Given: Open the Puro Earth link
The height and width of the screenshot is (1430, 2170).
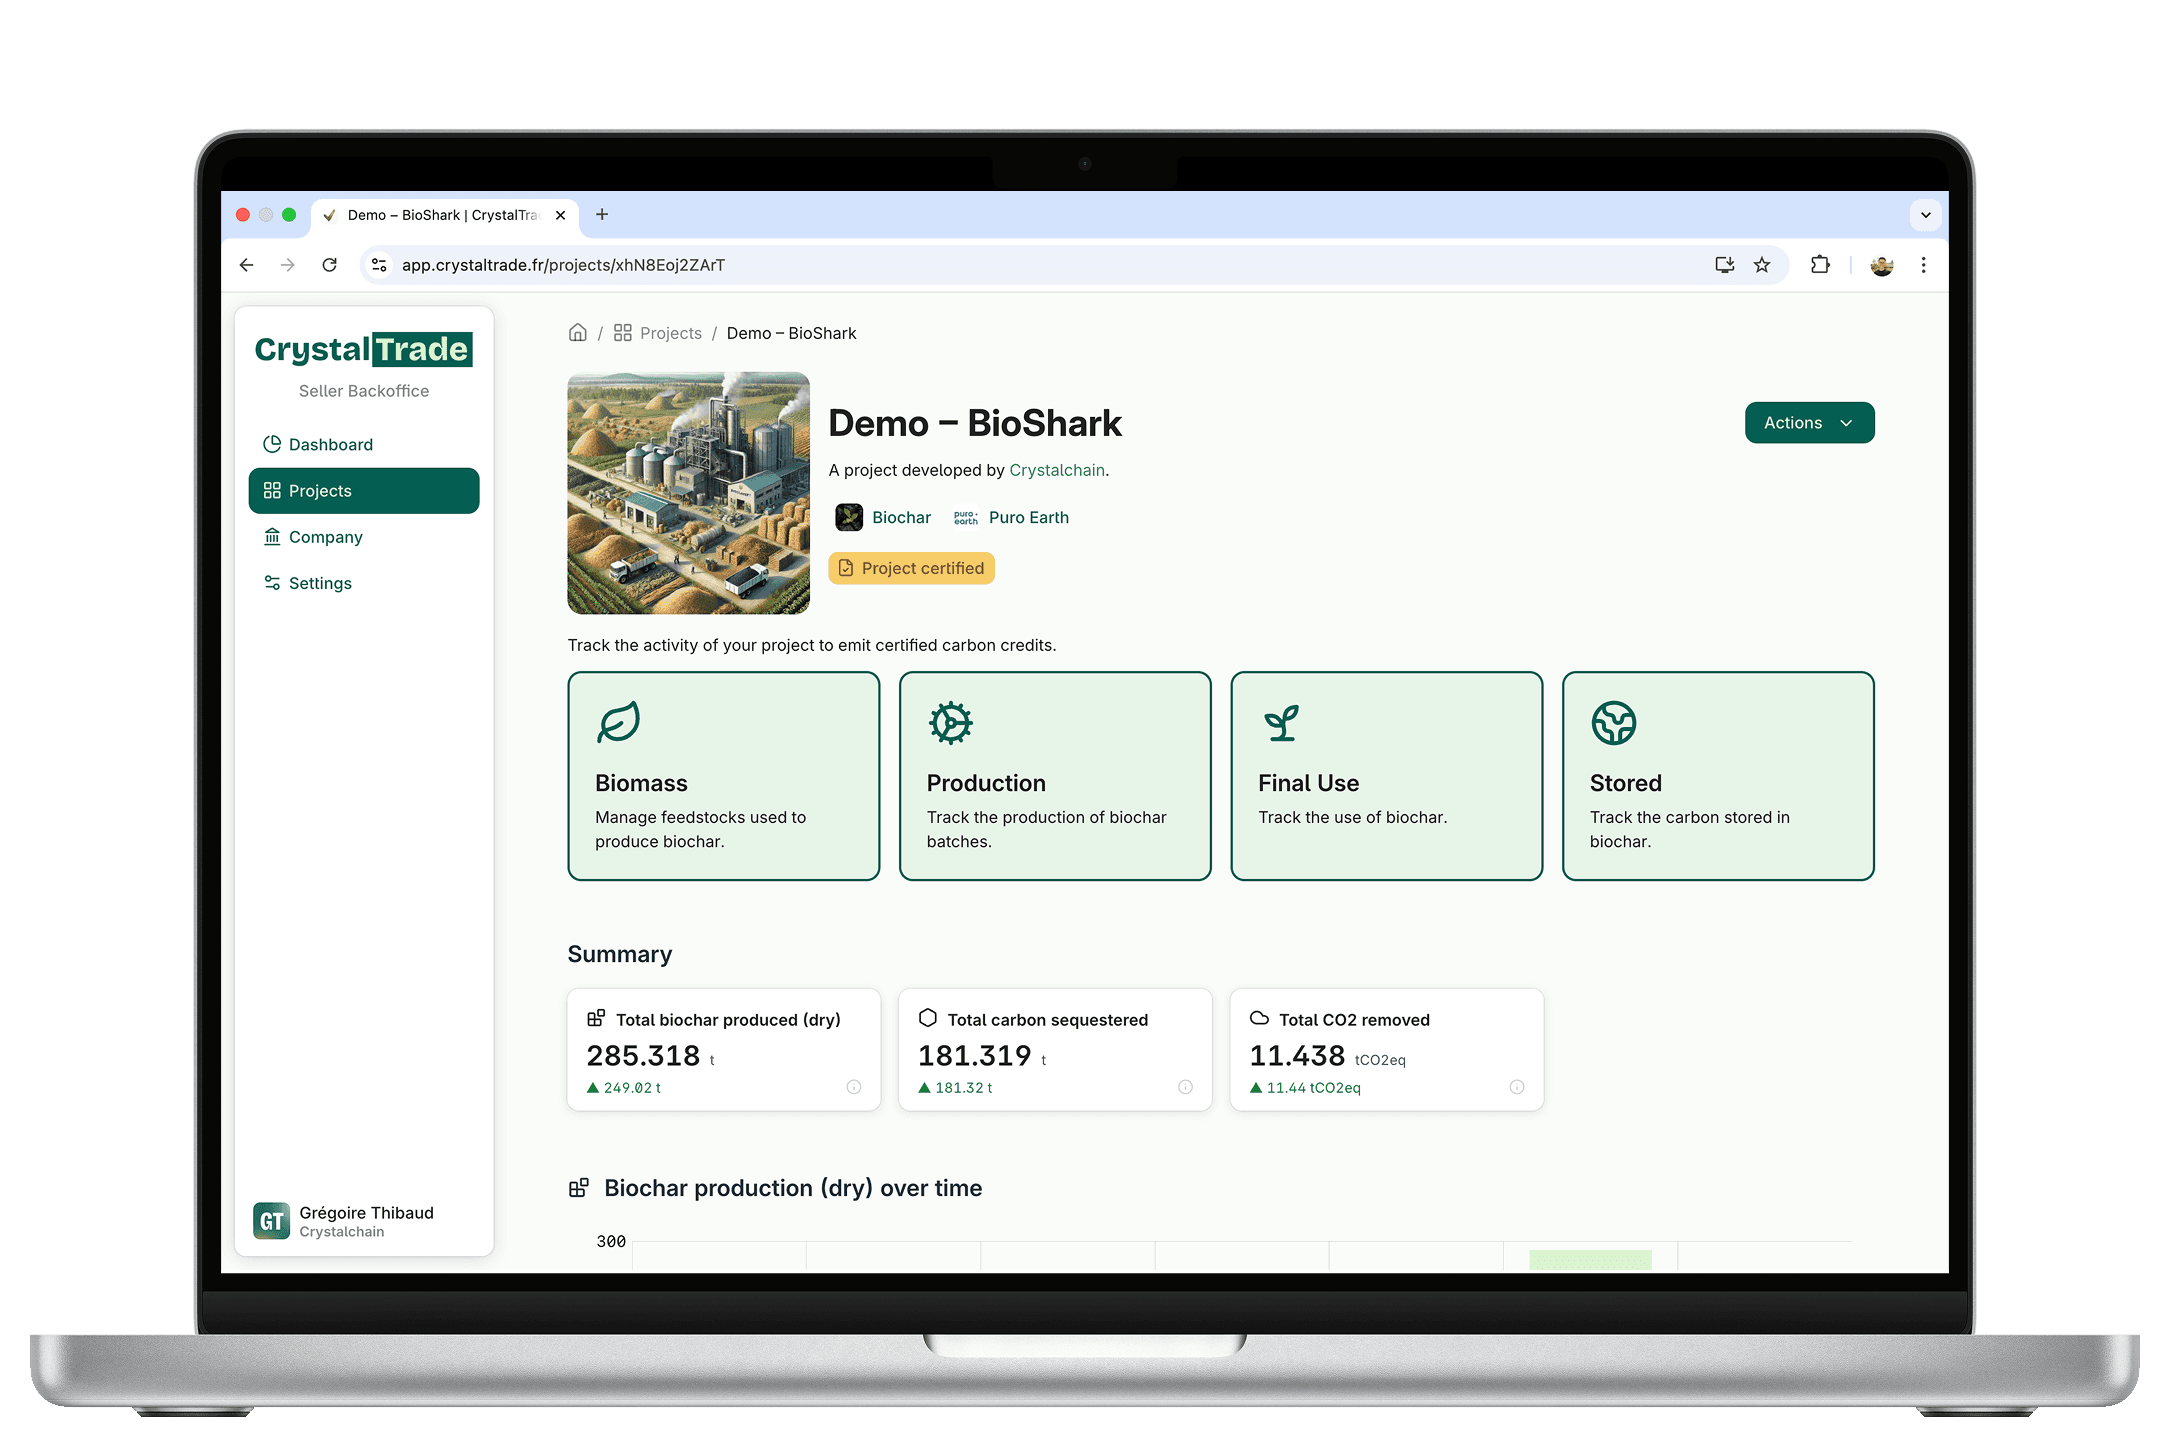Looking at the screenshot, I should point(1029,517).
